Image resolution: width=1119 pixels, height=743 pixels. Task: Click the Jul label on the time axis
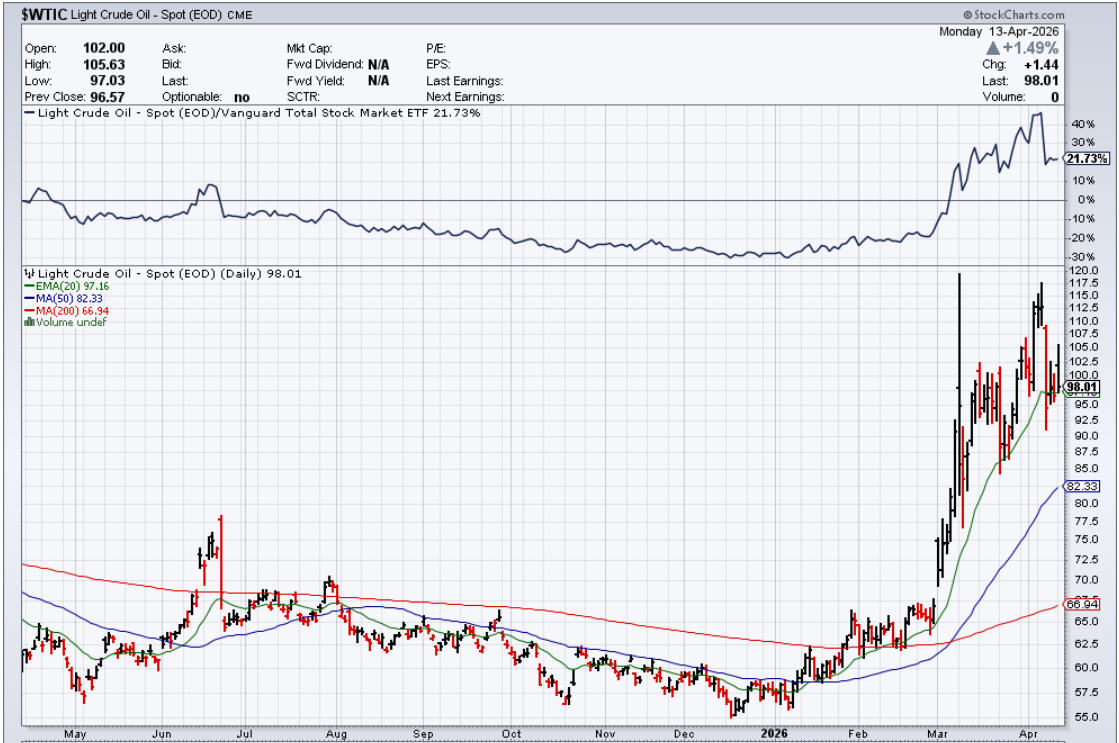point(242,732)
